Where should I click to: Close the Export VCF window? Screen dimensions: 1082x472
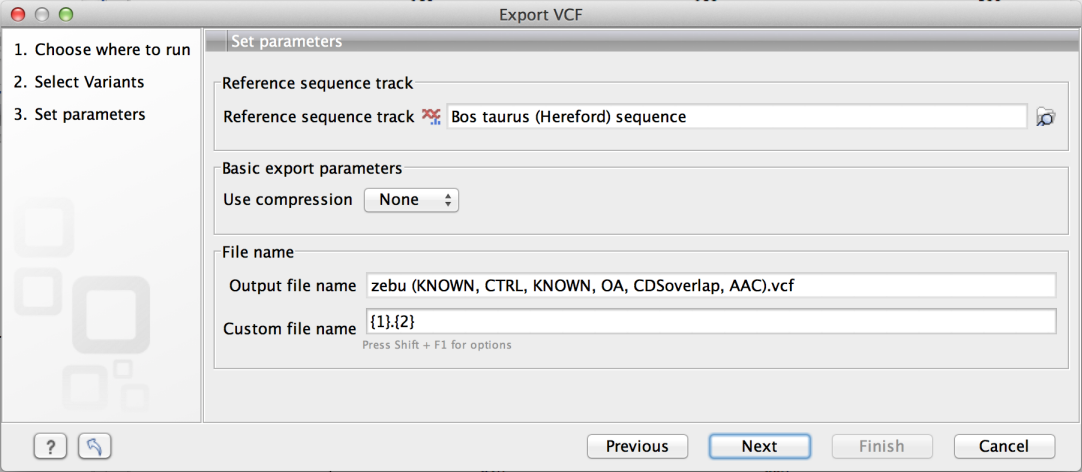[21, 14]
